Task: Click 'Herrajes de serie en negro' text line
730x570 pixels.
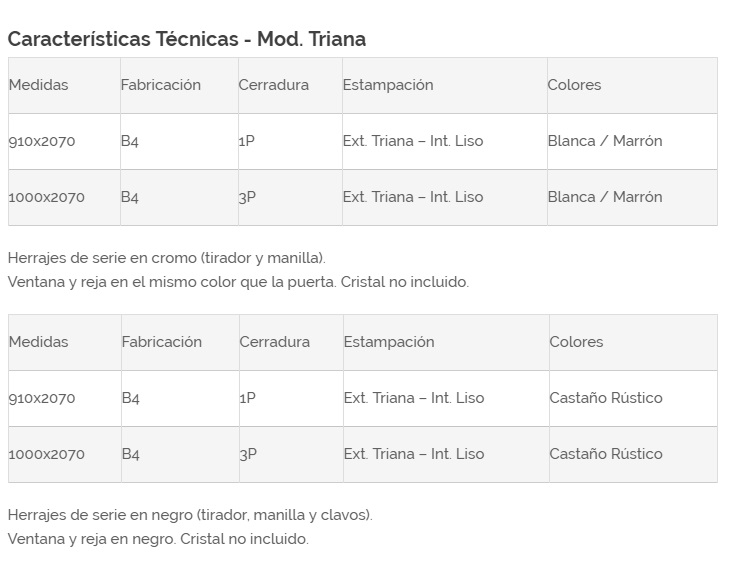Action: [190, 515]
